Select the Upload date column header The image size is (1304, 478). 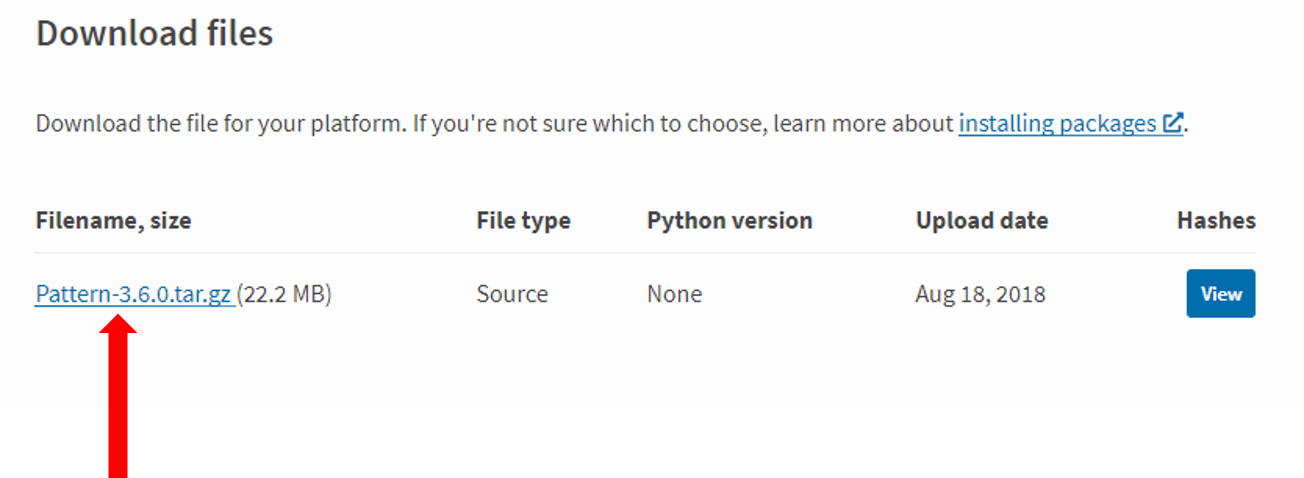(982, 221)
